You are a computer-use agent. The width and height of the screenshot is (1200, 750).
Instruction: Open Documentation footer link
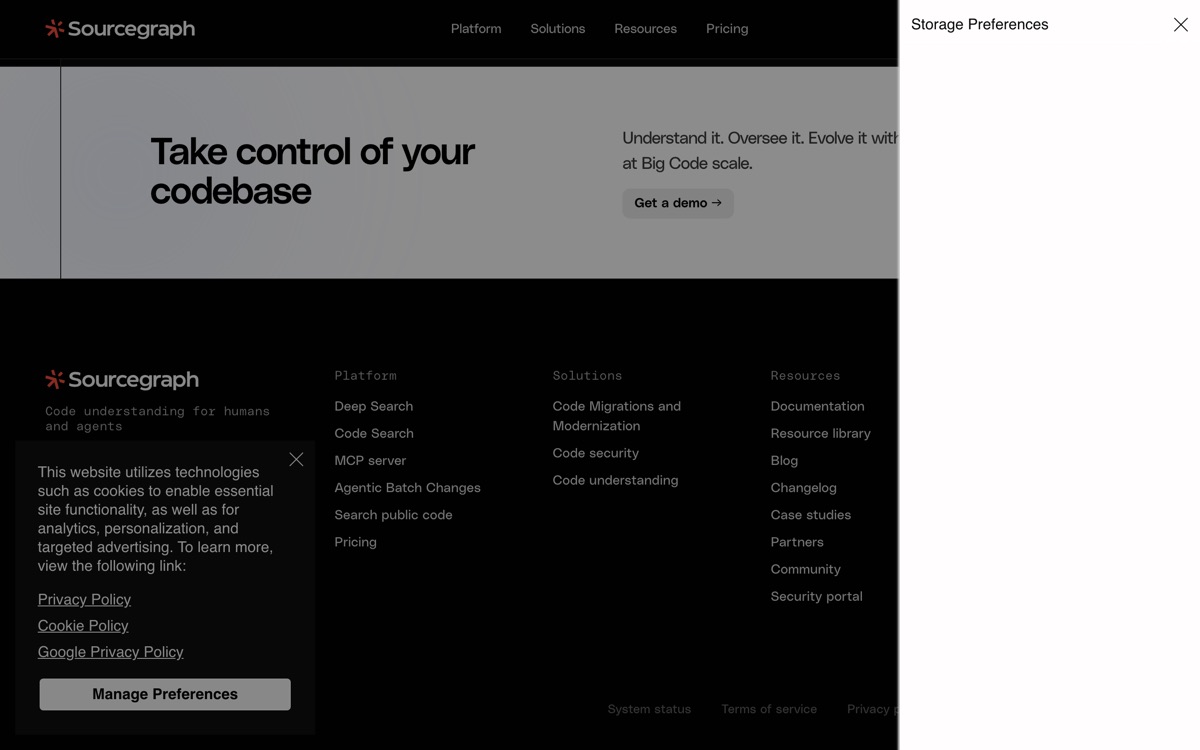point(817,406)
